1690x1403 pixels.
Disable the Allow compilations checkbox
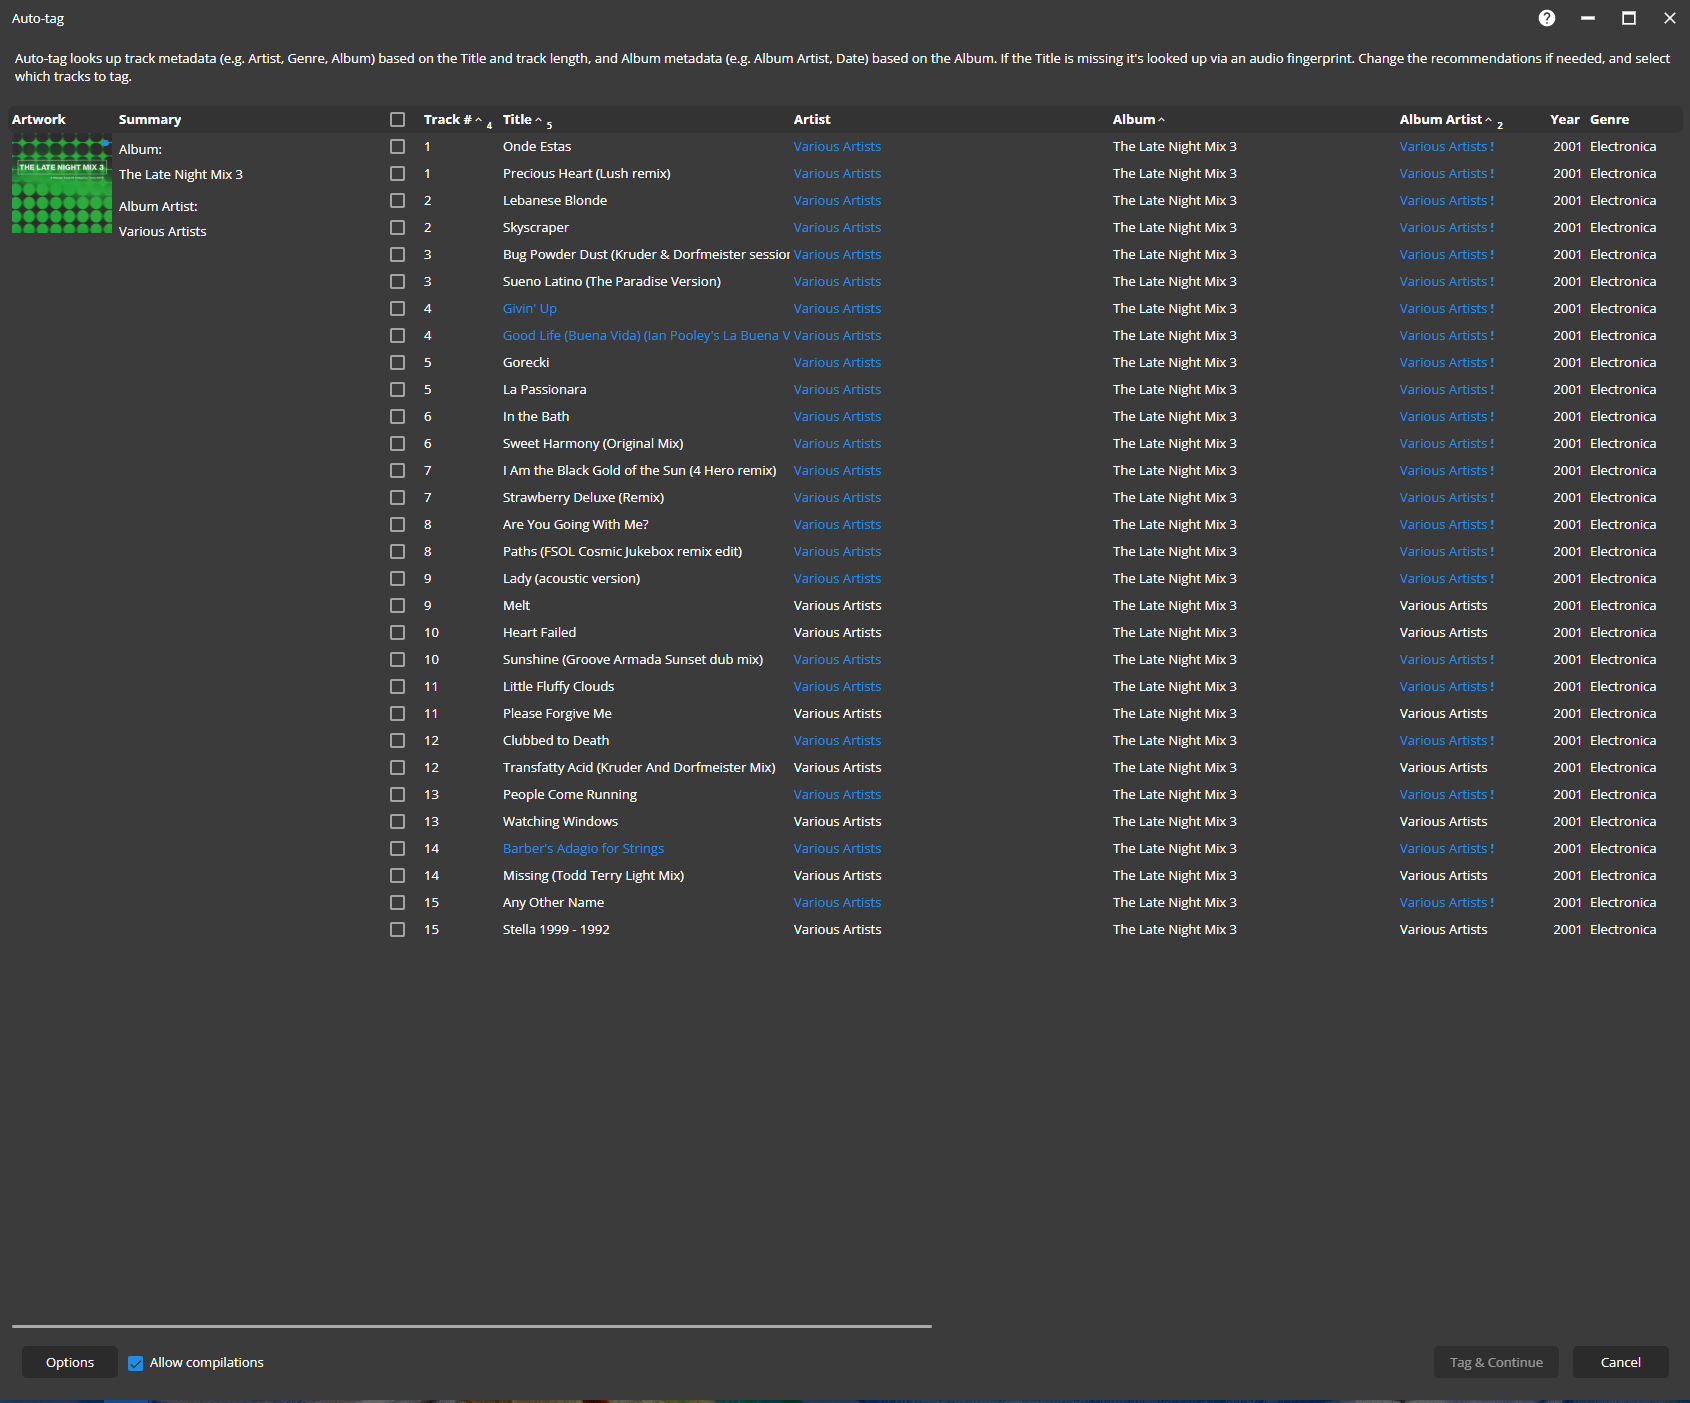point(136,1363)
